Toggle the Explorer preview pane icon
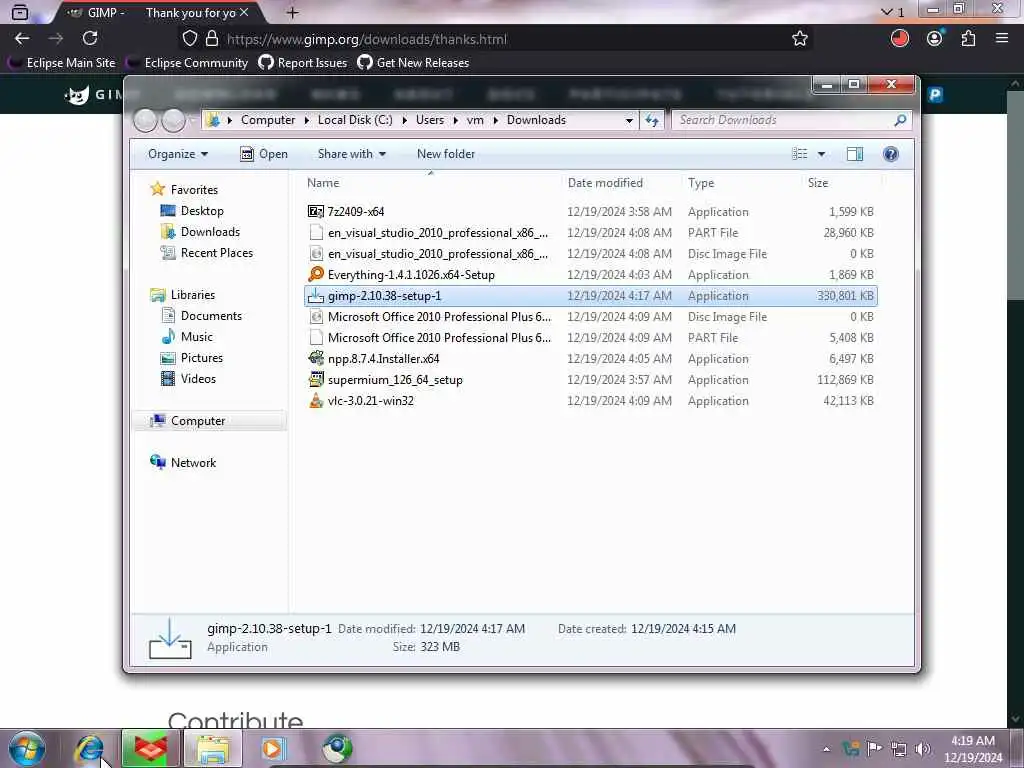Viewport: 1024px width, 768px height. 854,154
